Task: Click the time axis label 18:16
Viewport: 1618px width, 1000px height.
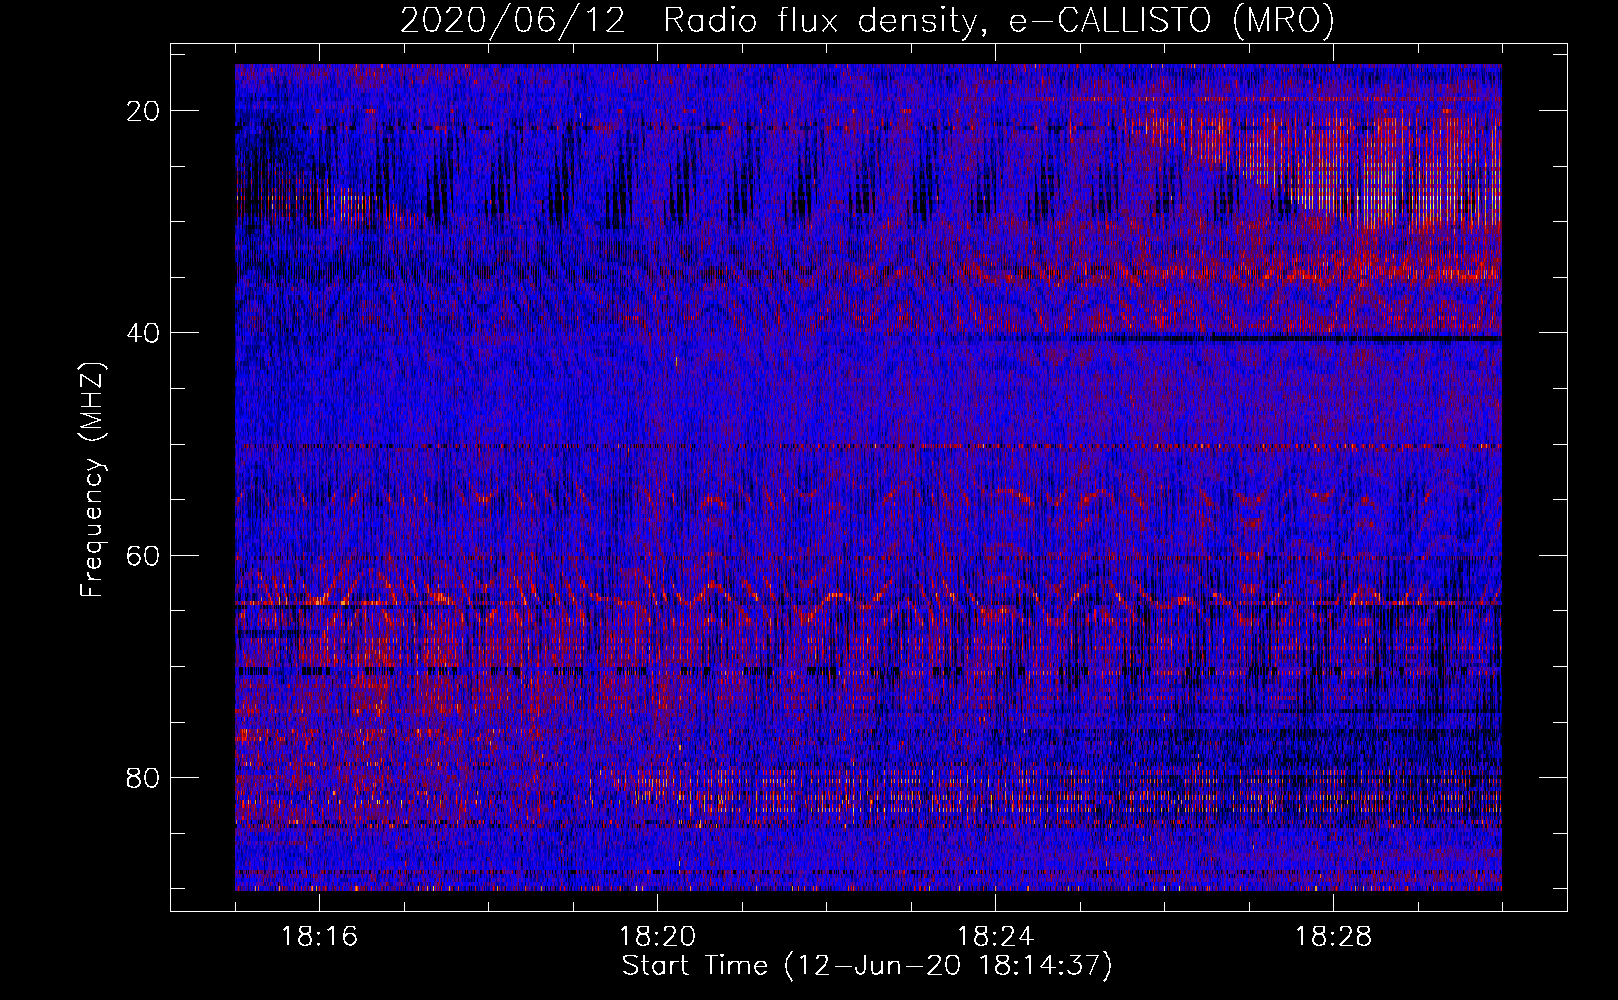Action: [x=319, y=937]
